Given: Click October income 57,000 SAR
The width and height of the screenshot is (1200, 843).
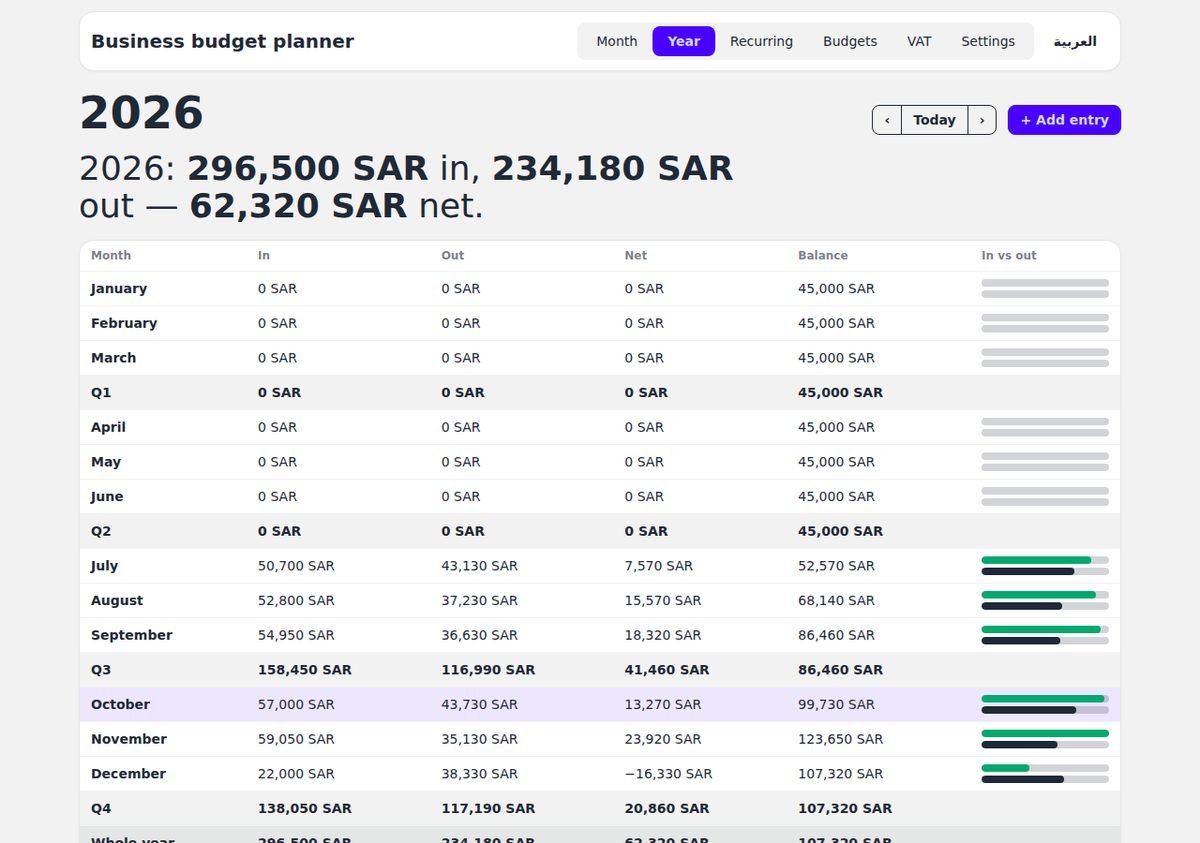Looking at the screenshot, I should coord(296,705).
